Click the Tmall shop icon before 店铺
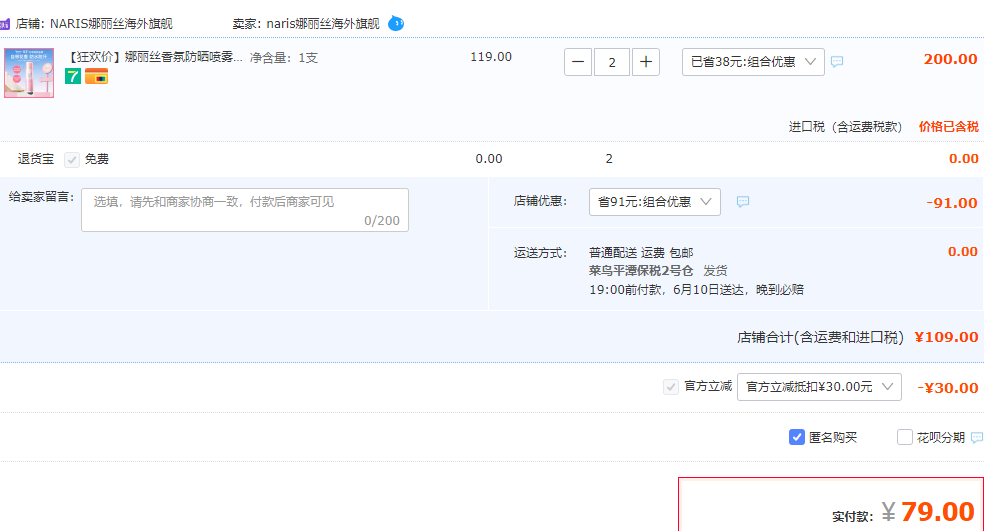Image resolution: width=991 pixels, height=531 pixels. coord(4,25)
